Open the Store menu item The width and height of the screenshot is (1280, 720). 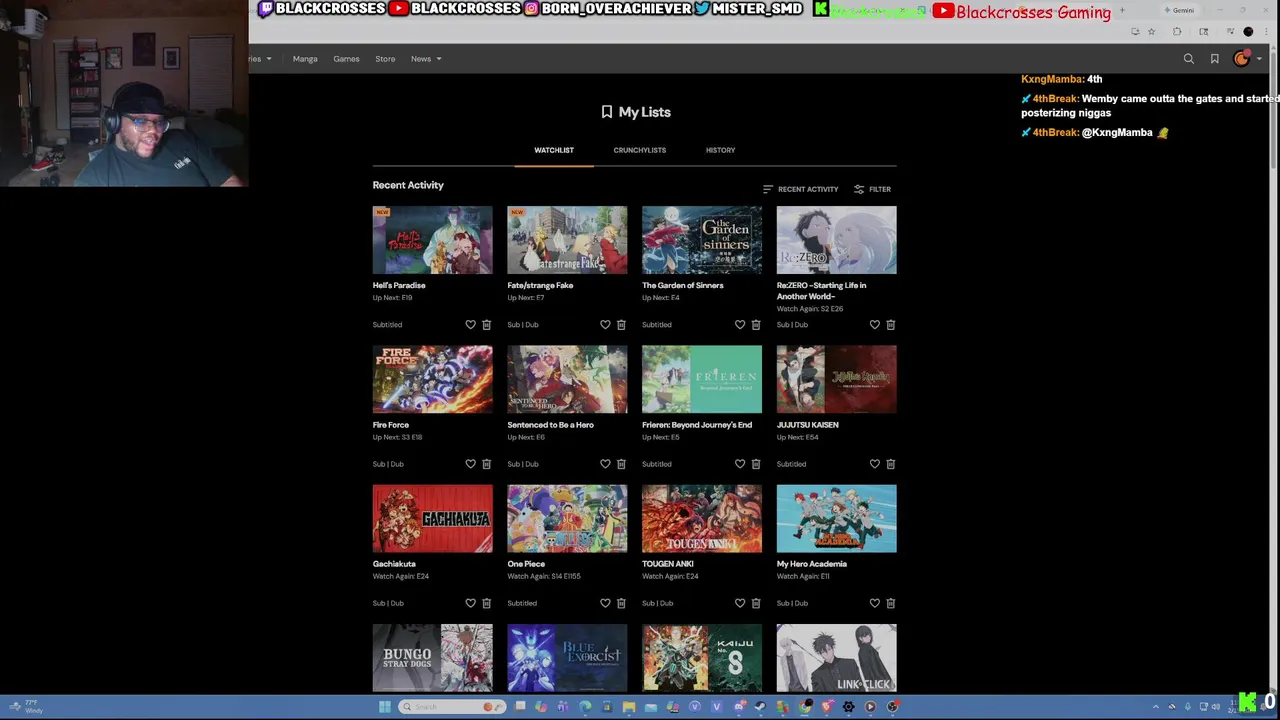[385, 59]
